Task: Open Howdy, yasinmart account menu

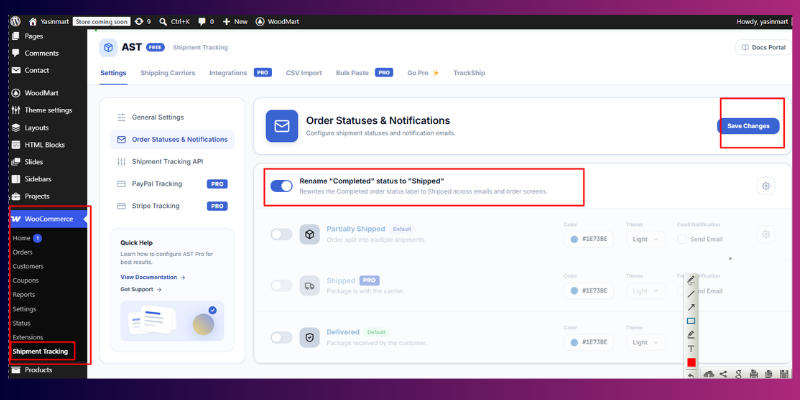Action: [762, 21]
